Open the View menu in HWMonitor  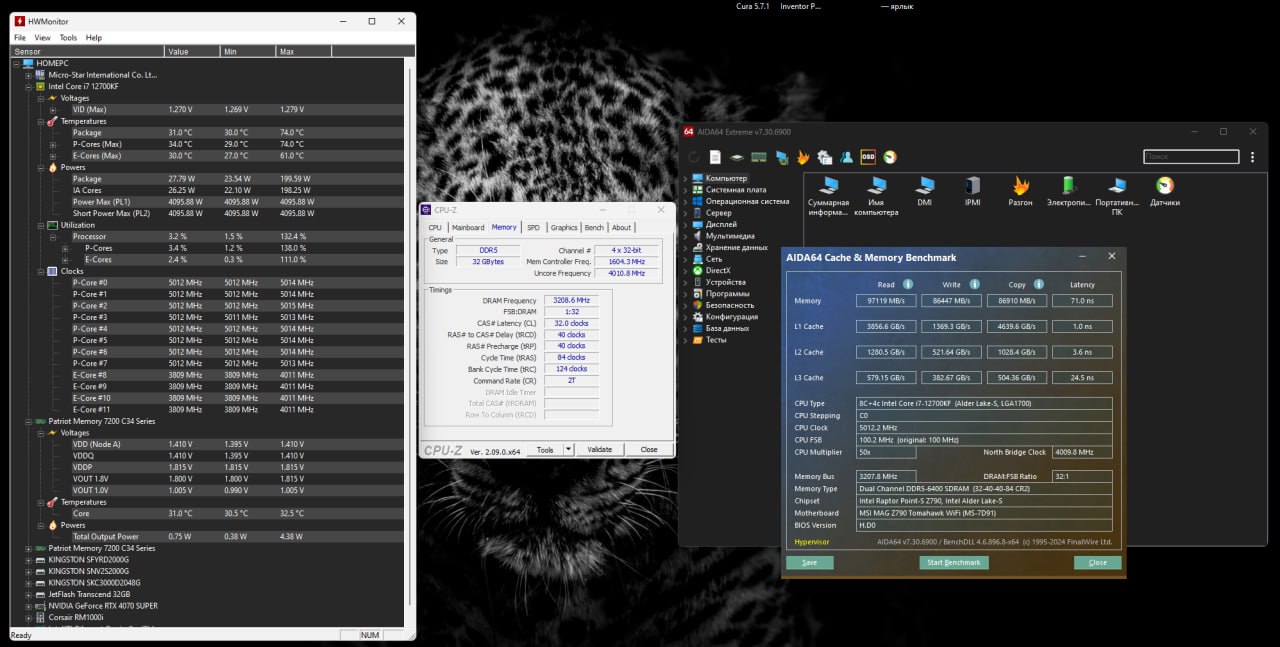click(42, 38)
